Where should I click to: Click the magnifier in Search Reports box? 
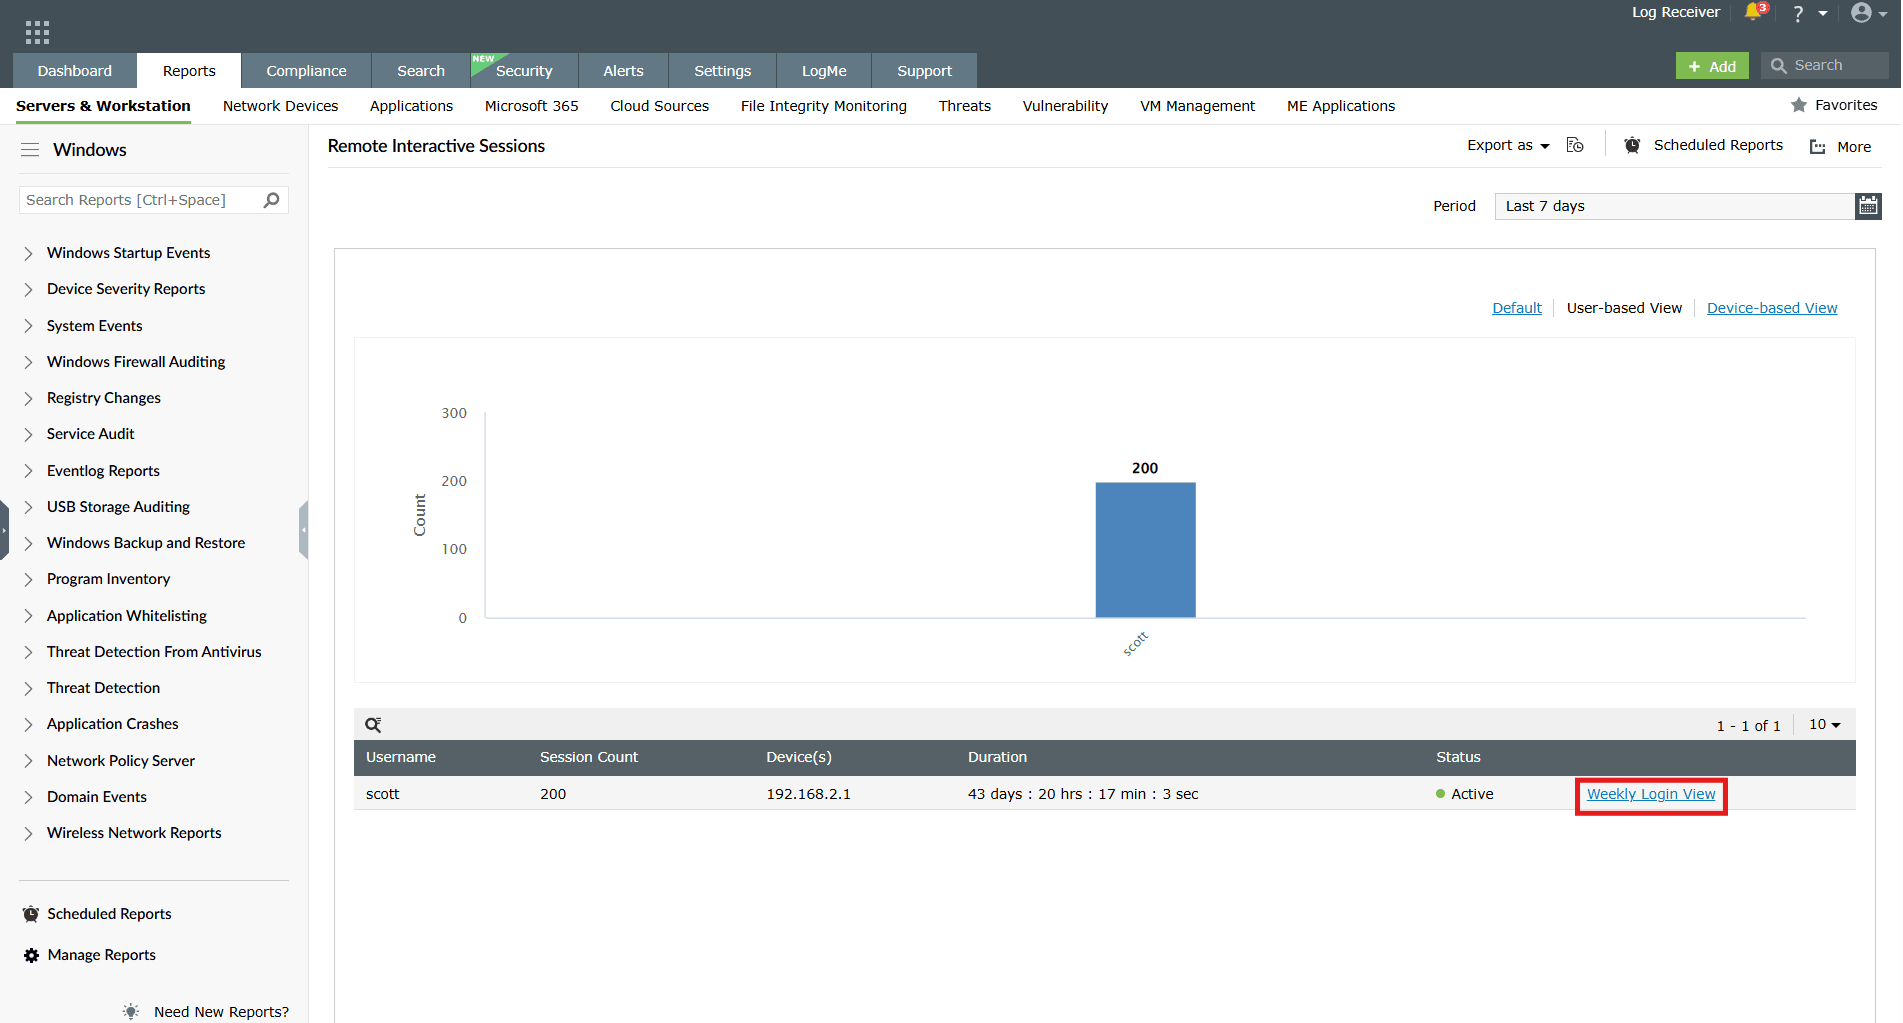271,200
